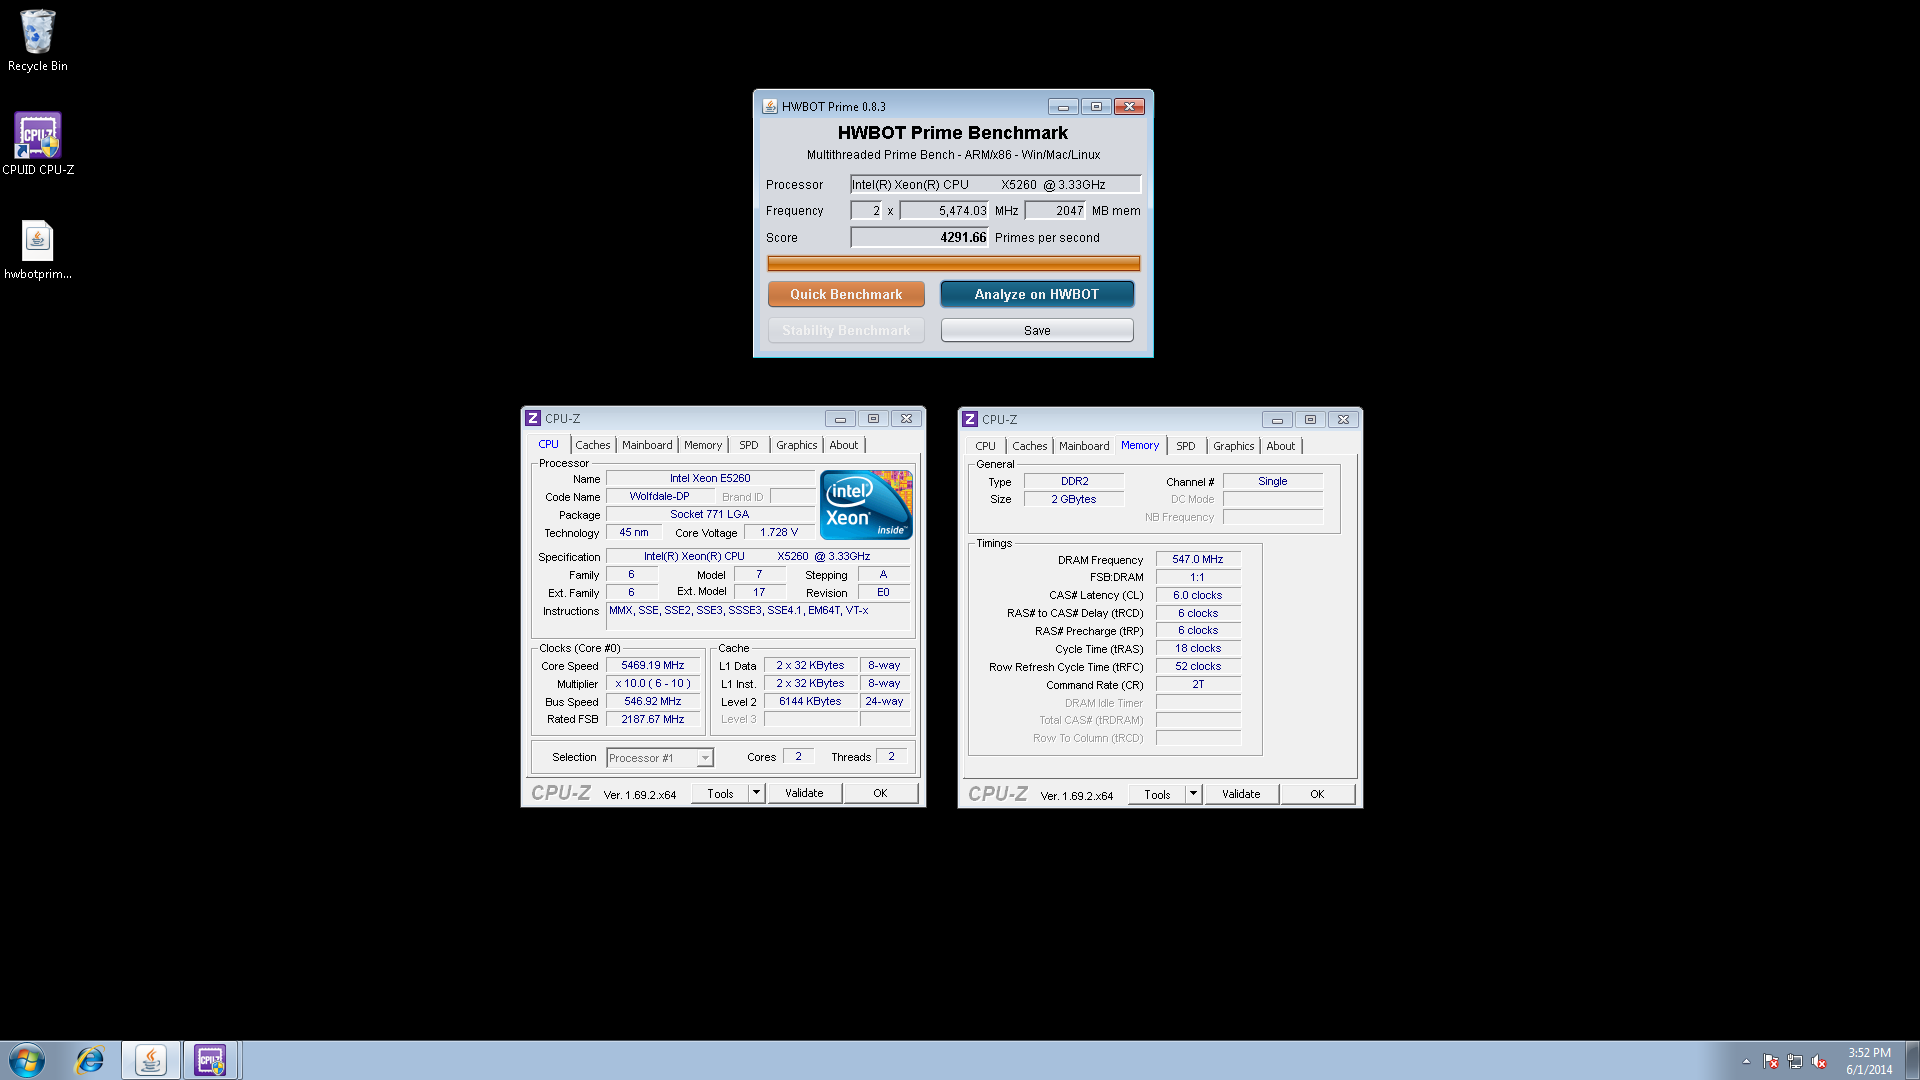Launch Internet Explorer from the taskbar
The image size is (1920, 1080).
(90, 1060)
